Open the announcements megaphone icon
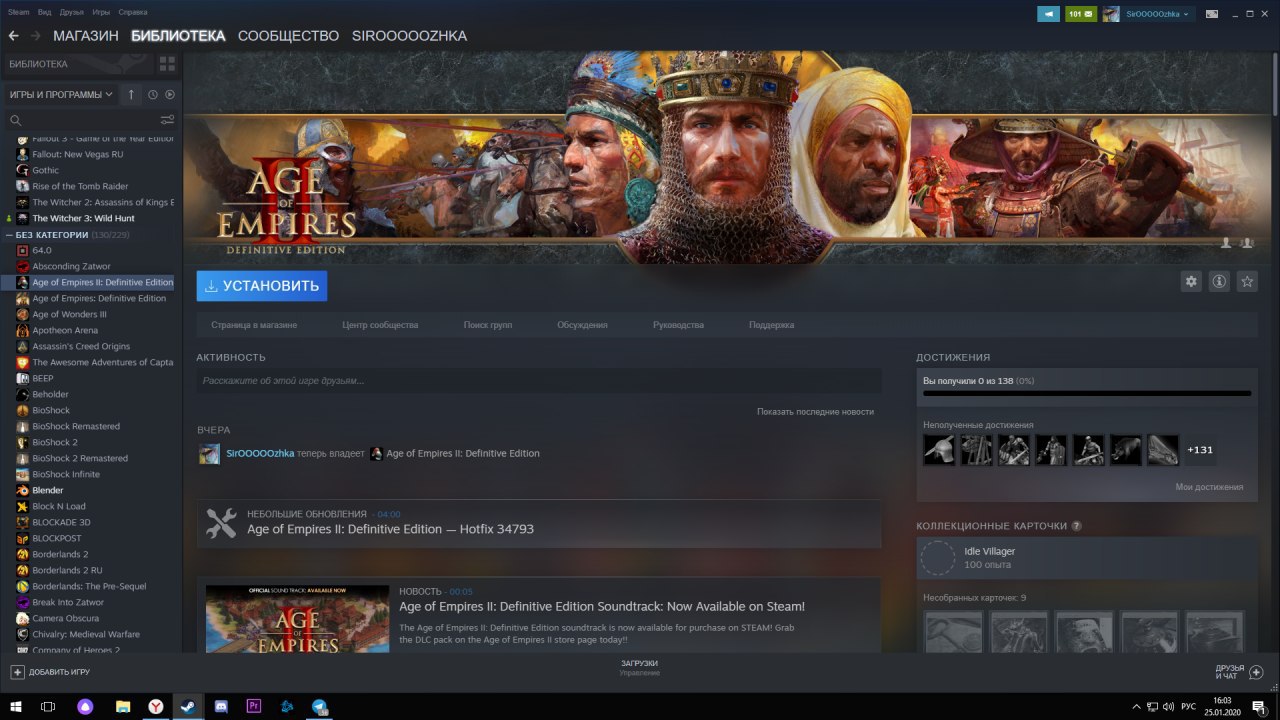Screen dimensions: 1280x720 coord(1048,14)
